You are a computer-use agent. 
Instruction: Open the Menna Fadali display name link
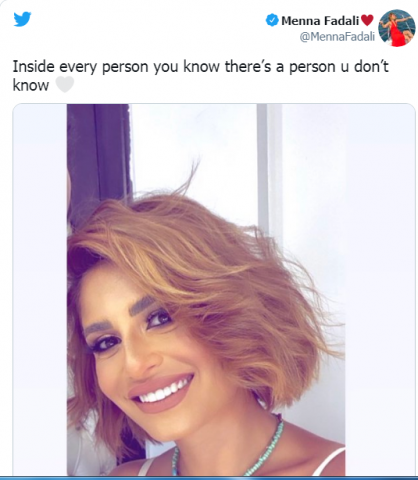[x=320, y=21]
